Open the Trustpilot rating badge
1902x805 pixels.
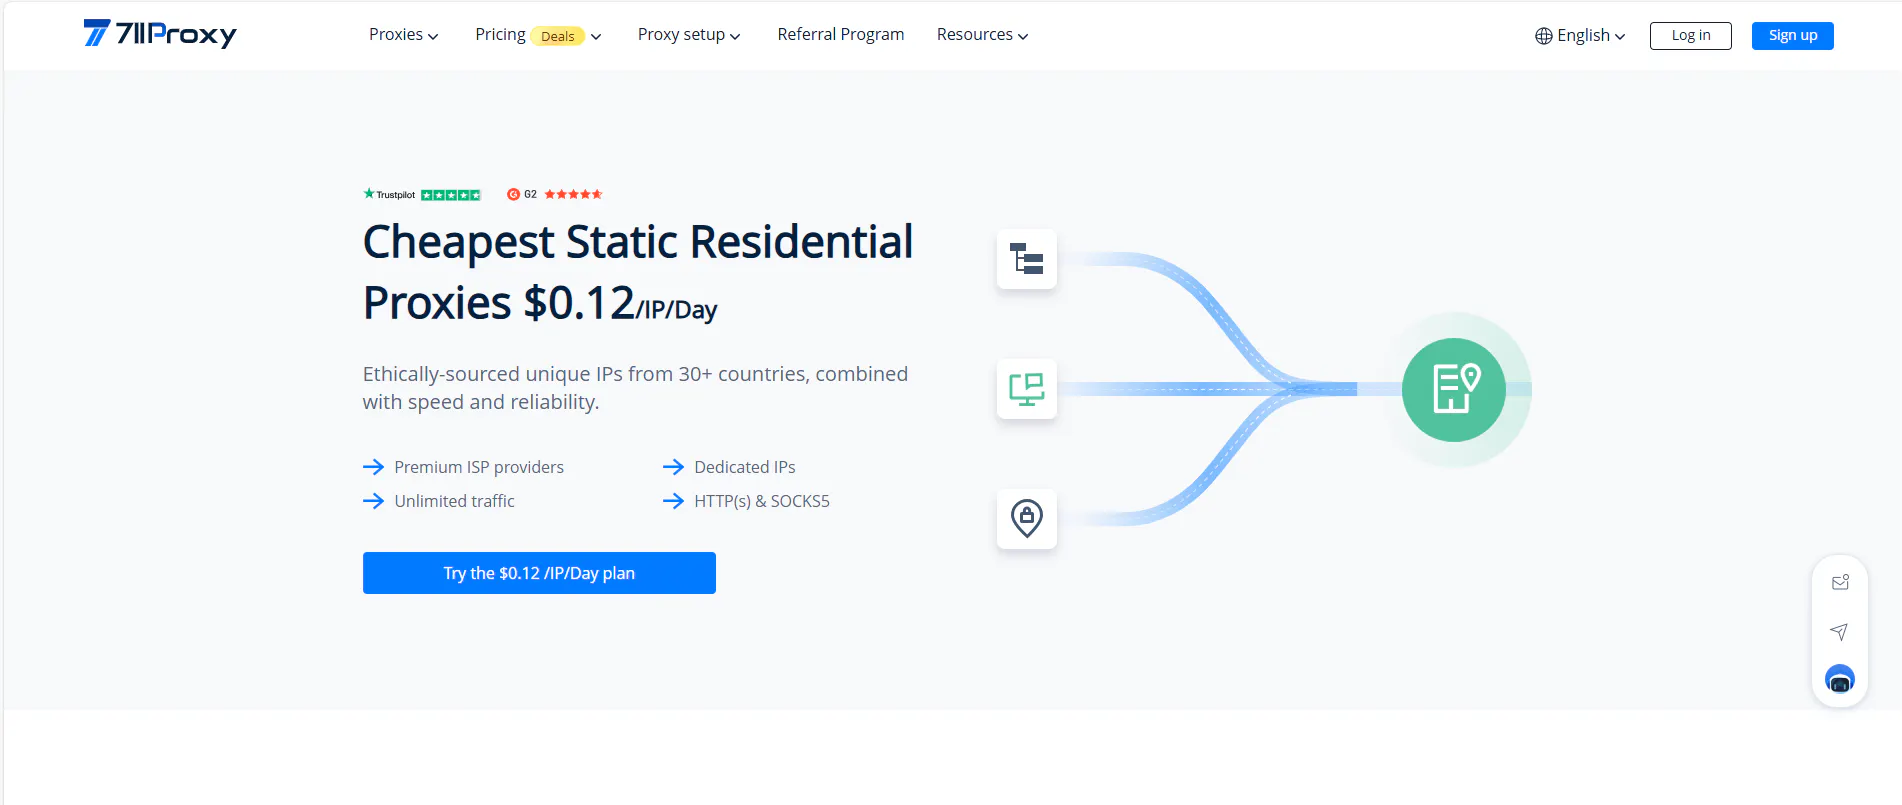click(x=422, y=194)
